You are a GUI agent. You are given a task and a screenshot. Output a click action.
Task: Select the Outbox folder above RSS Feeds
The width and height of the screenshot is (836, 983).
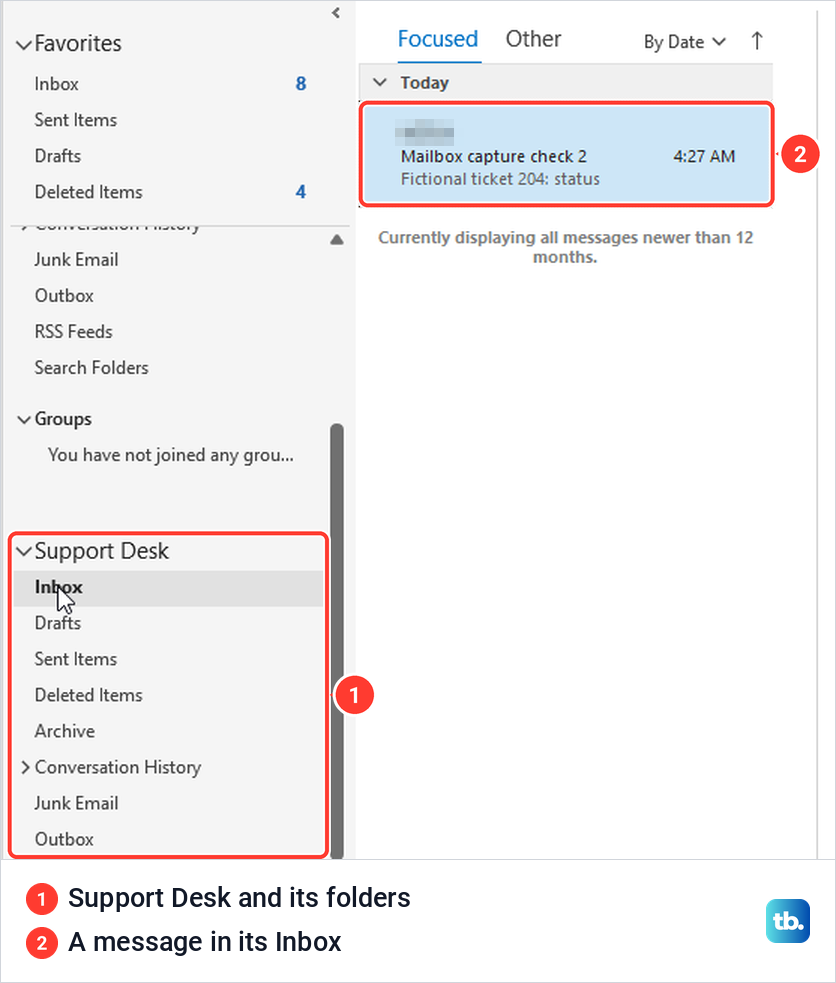(x=64, y=295)
